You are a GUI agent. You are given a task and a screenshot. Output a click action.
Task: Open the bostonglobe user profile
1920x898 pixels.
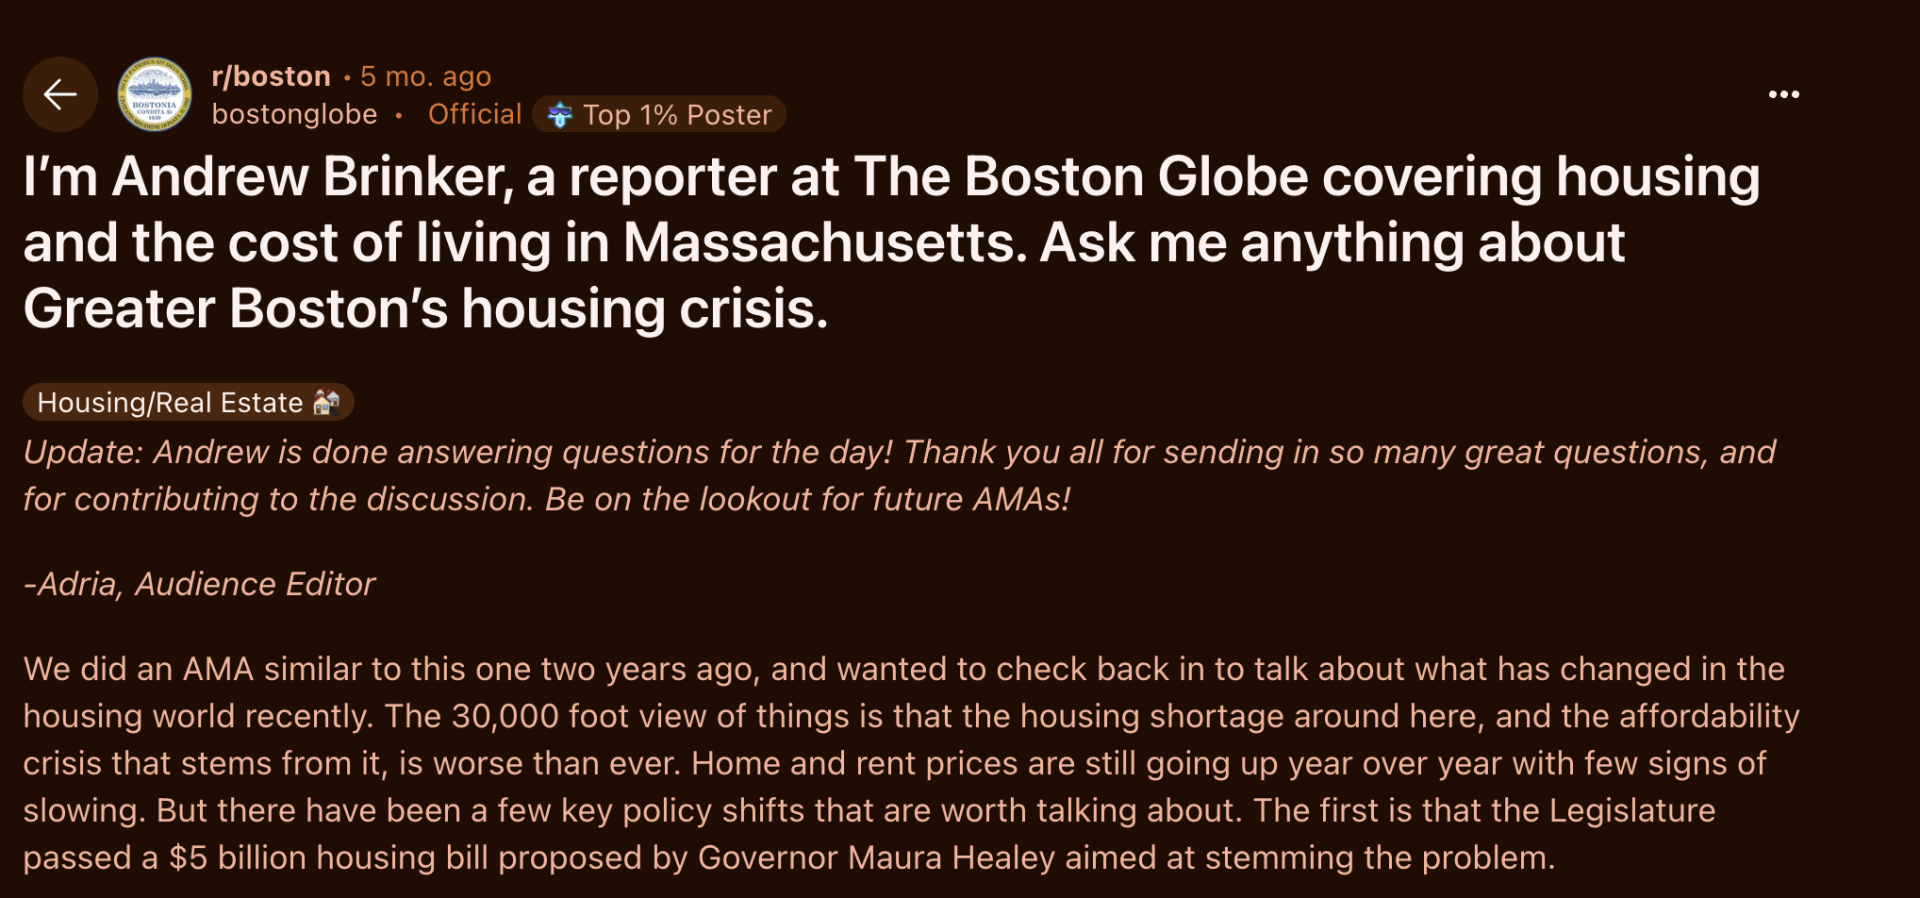click(294, 115)
